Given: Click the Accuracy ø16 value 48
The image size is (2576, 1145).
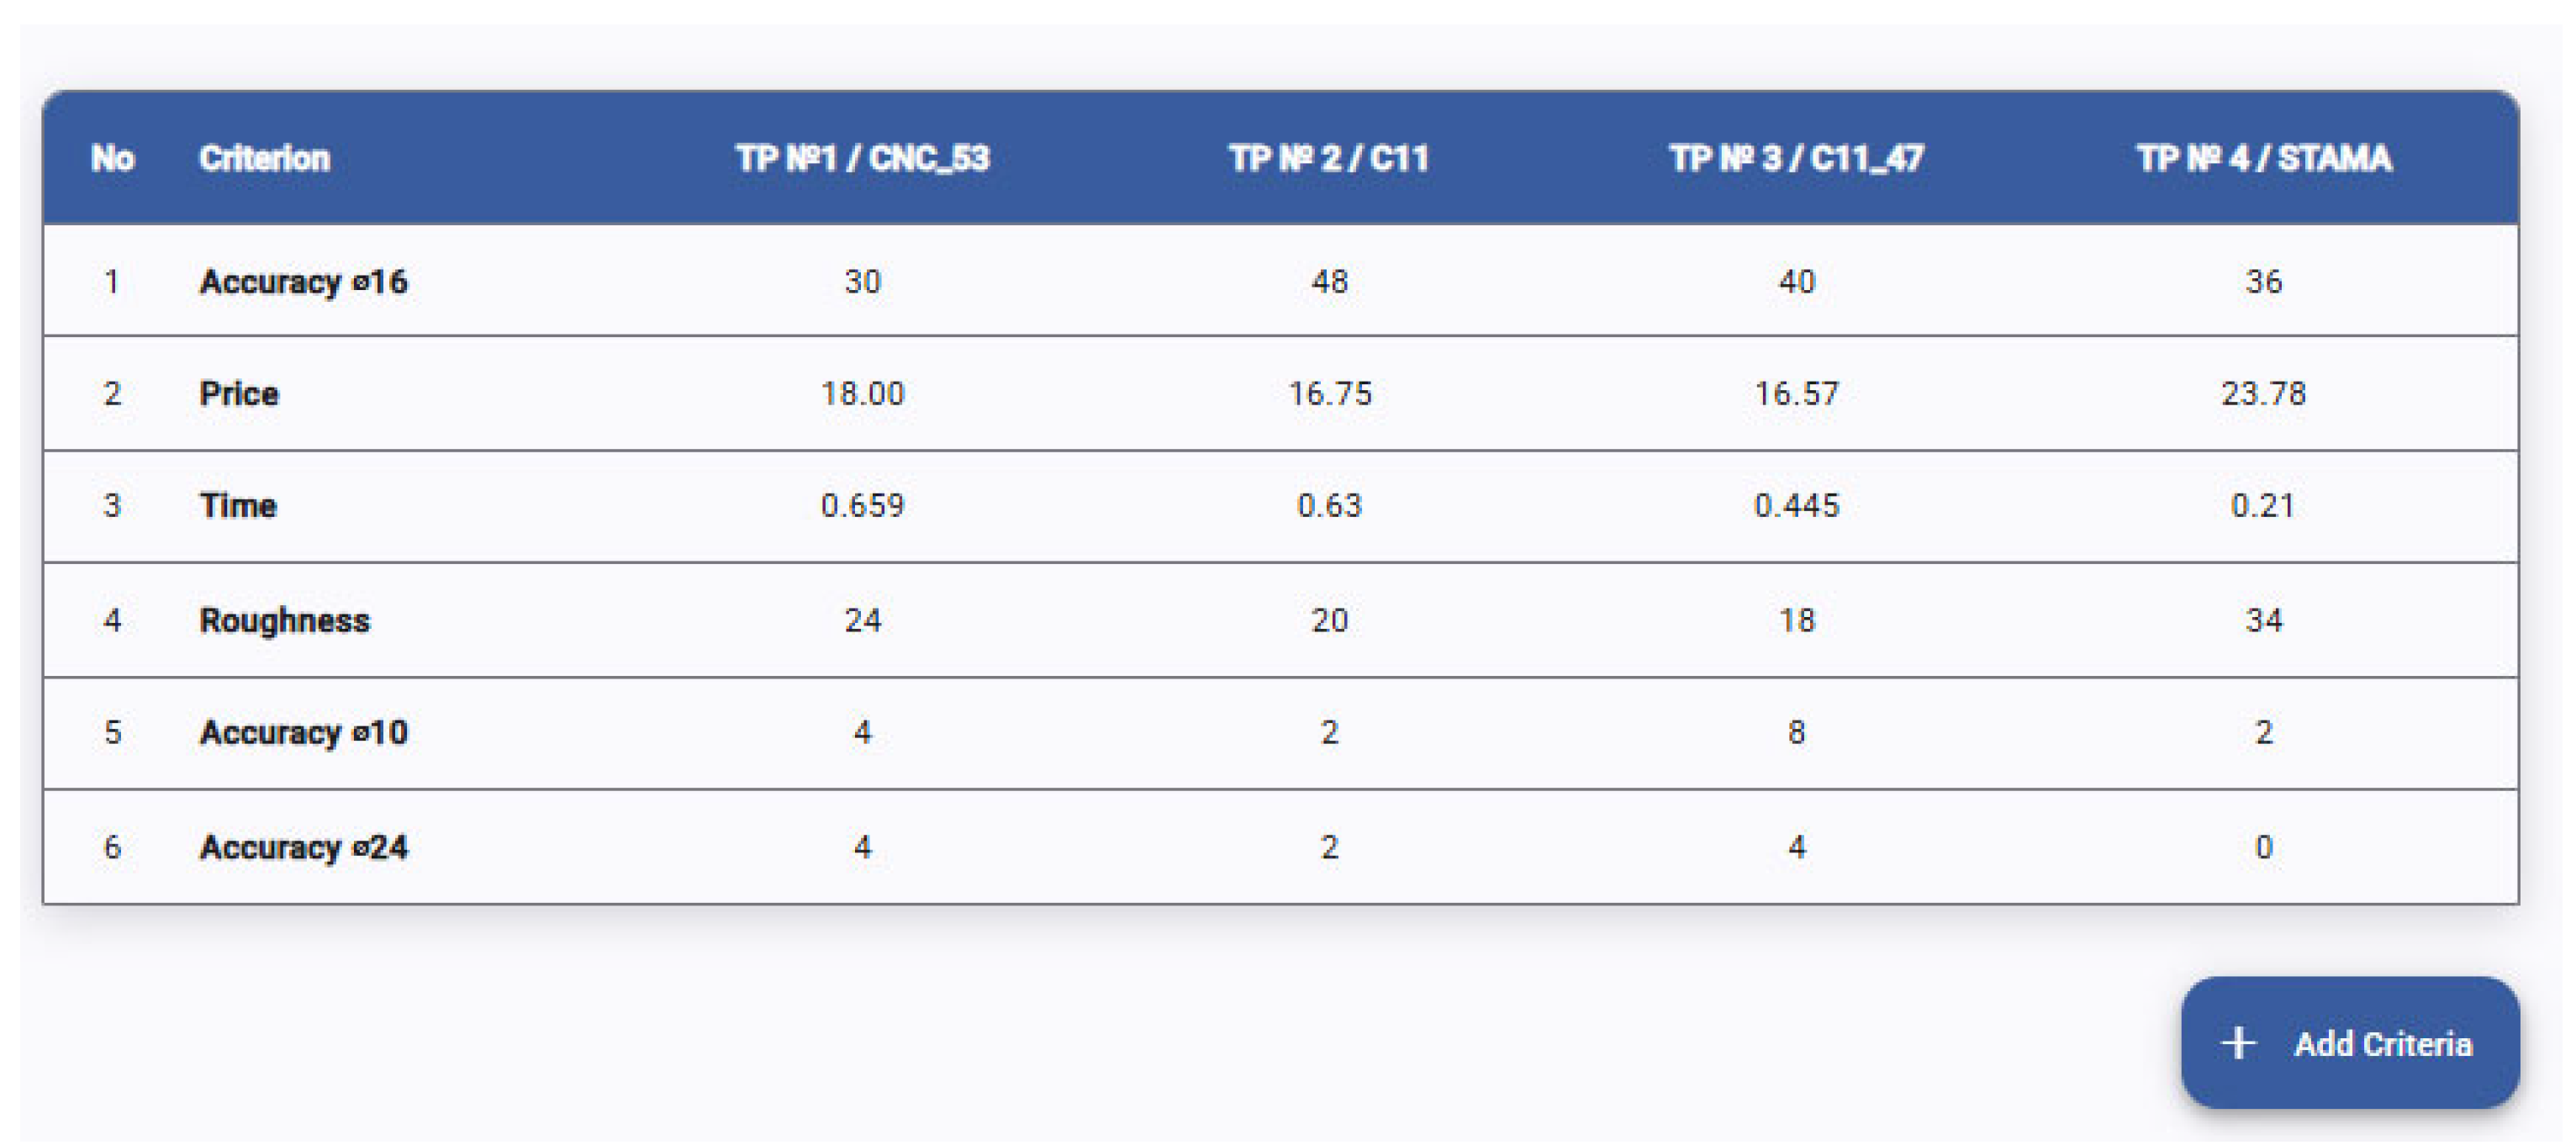Looking at the screenshot, I should [x=1329, y=282].
